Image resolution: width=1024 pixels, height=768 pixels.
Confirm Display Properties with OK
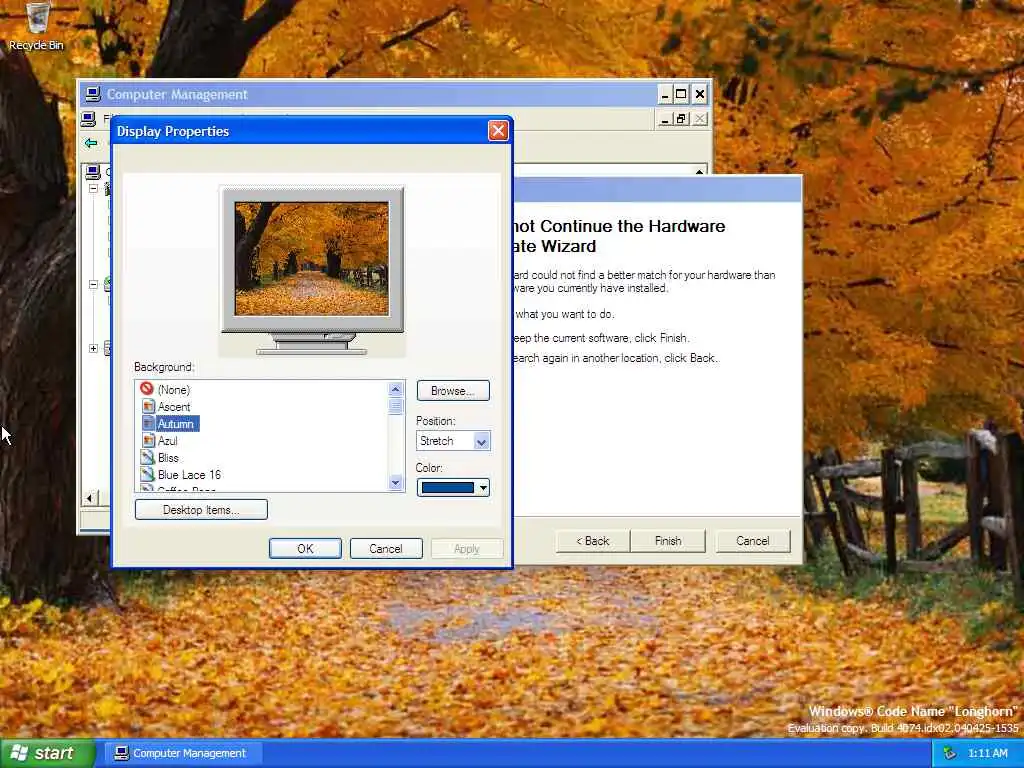305,549
